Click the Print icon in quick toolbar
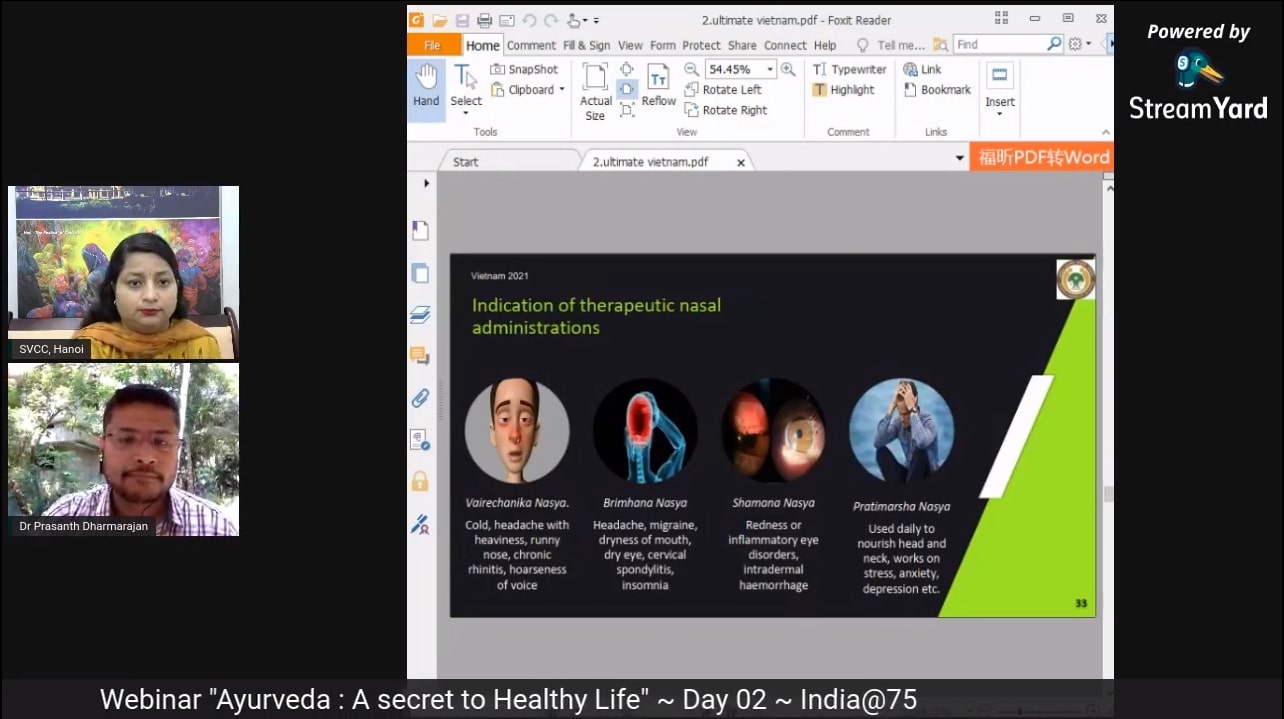 pyautogui.click(x=484, y=20)
